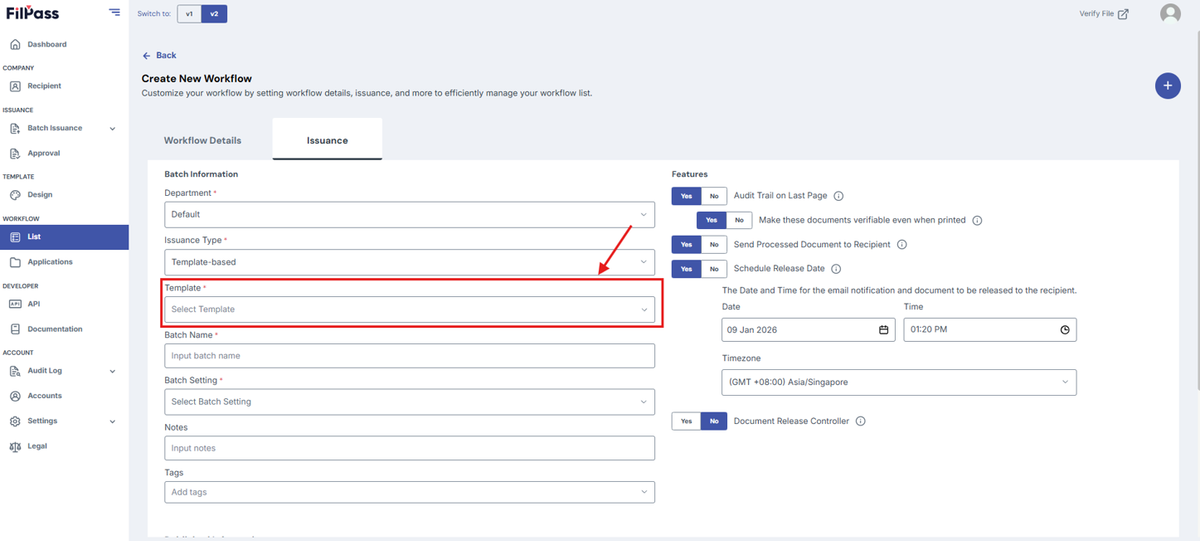Click the Back link

pos(166,55)
